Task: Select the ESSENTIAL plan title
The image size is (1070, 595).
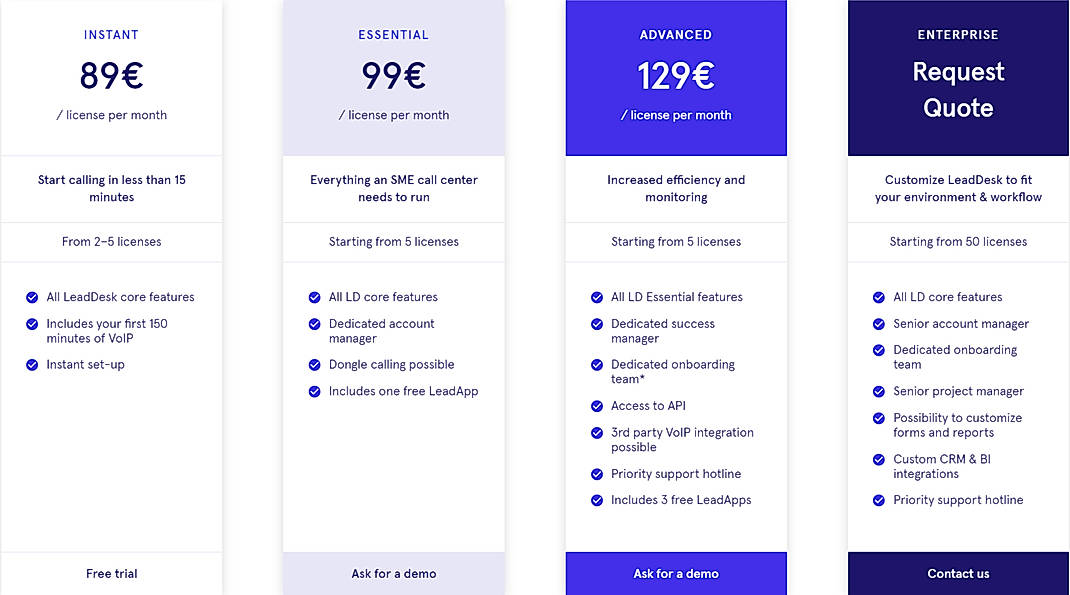Action: pos(393,35)
